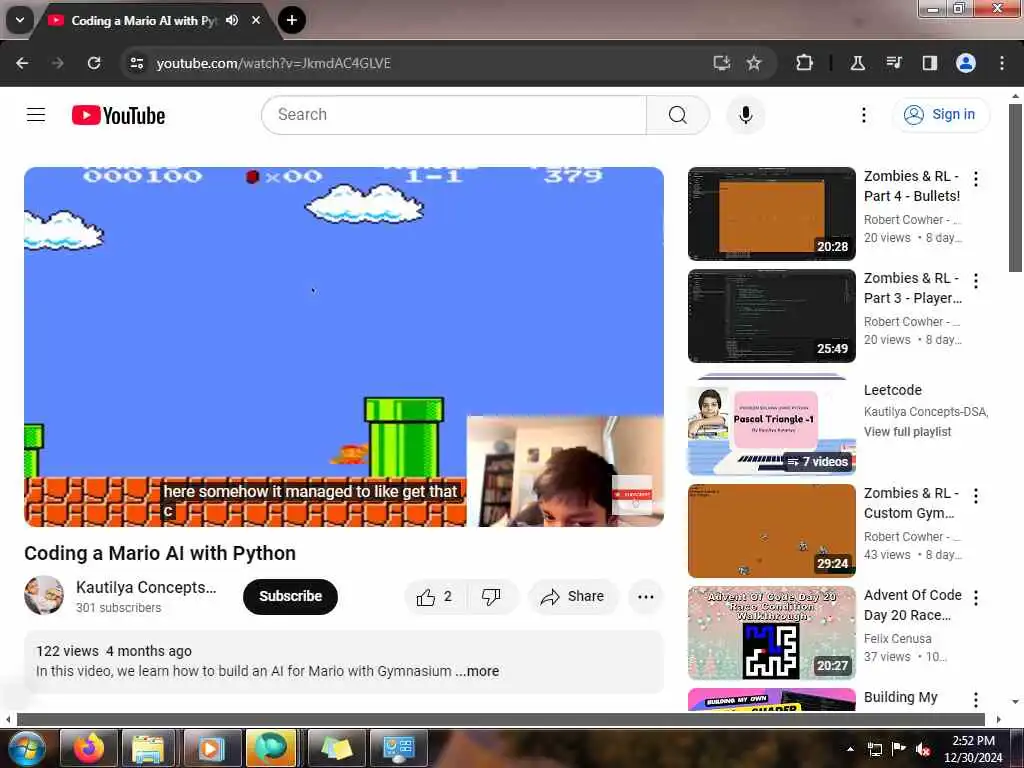Open options menu for Zombies Part 4

click(x=976, y=178)
